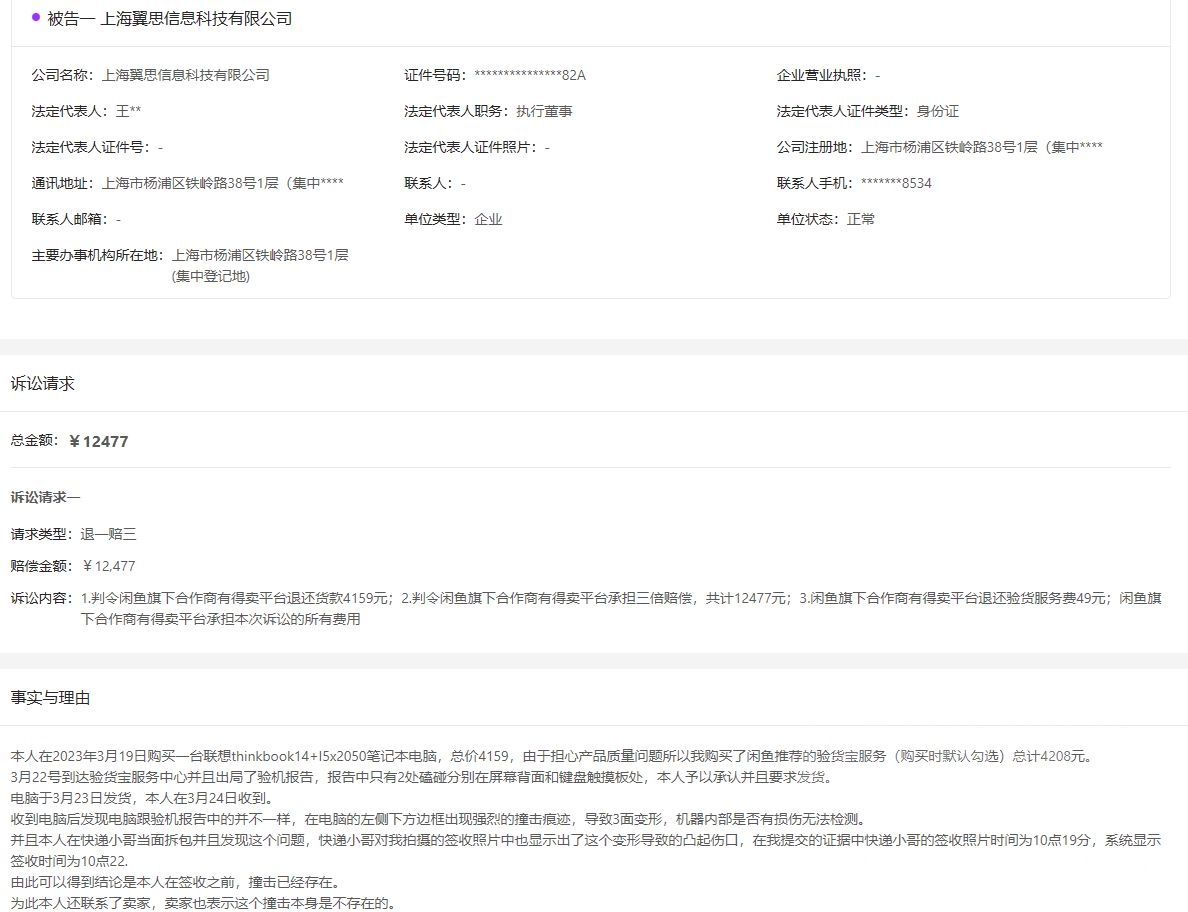Click the 主要办事机构所在地 address text
The width and height of the screenshot is (1188, 912).
[260, 265]
